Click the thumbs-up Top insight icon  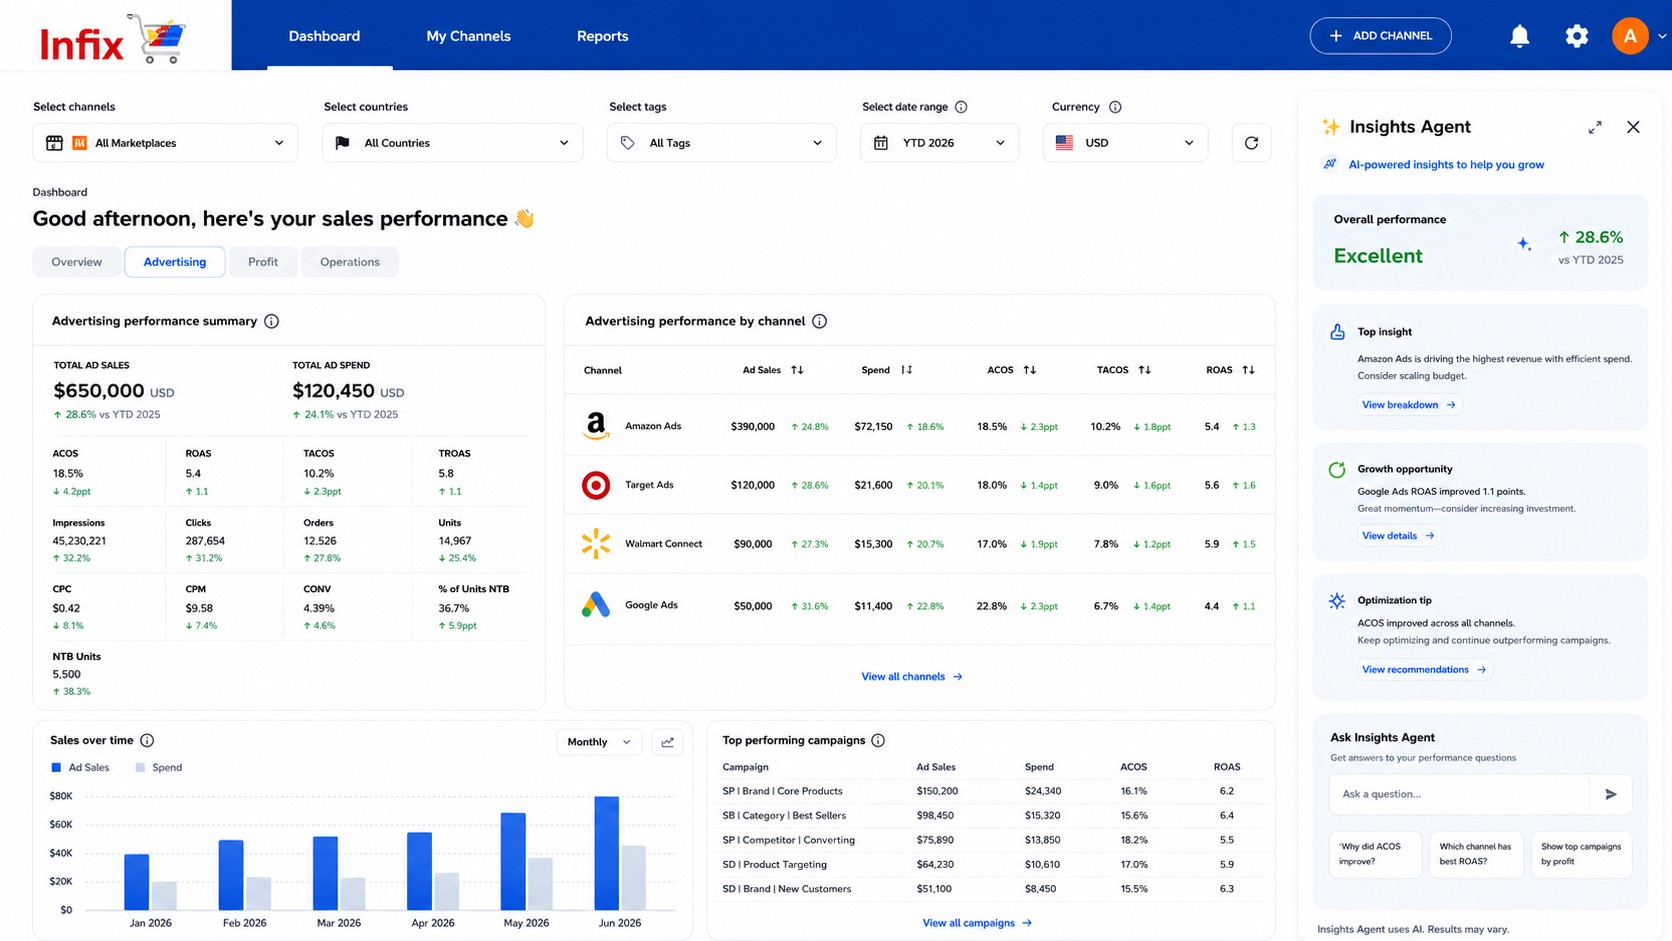(1337, 332)
